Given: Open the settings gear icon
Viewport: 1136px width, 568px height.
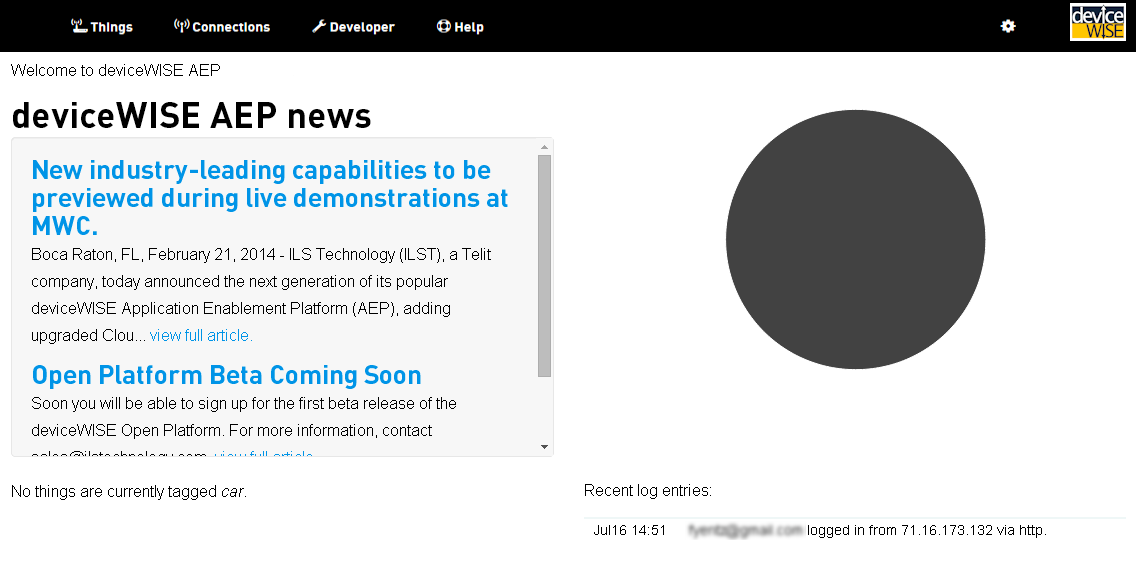Looking at the screenshot, I should [1008, 26].
